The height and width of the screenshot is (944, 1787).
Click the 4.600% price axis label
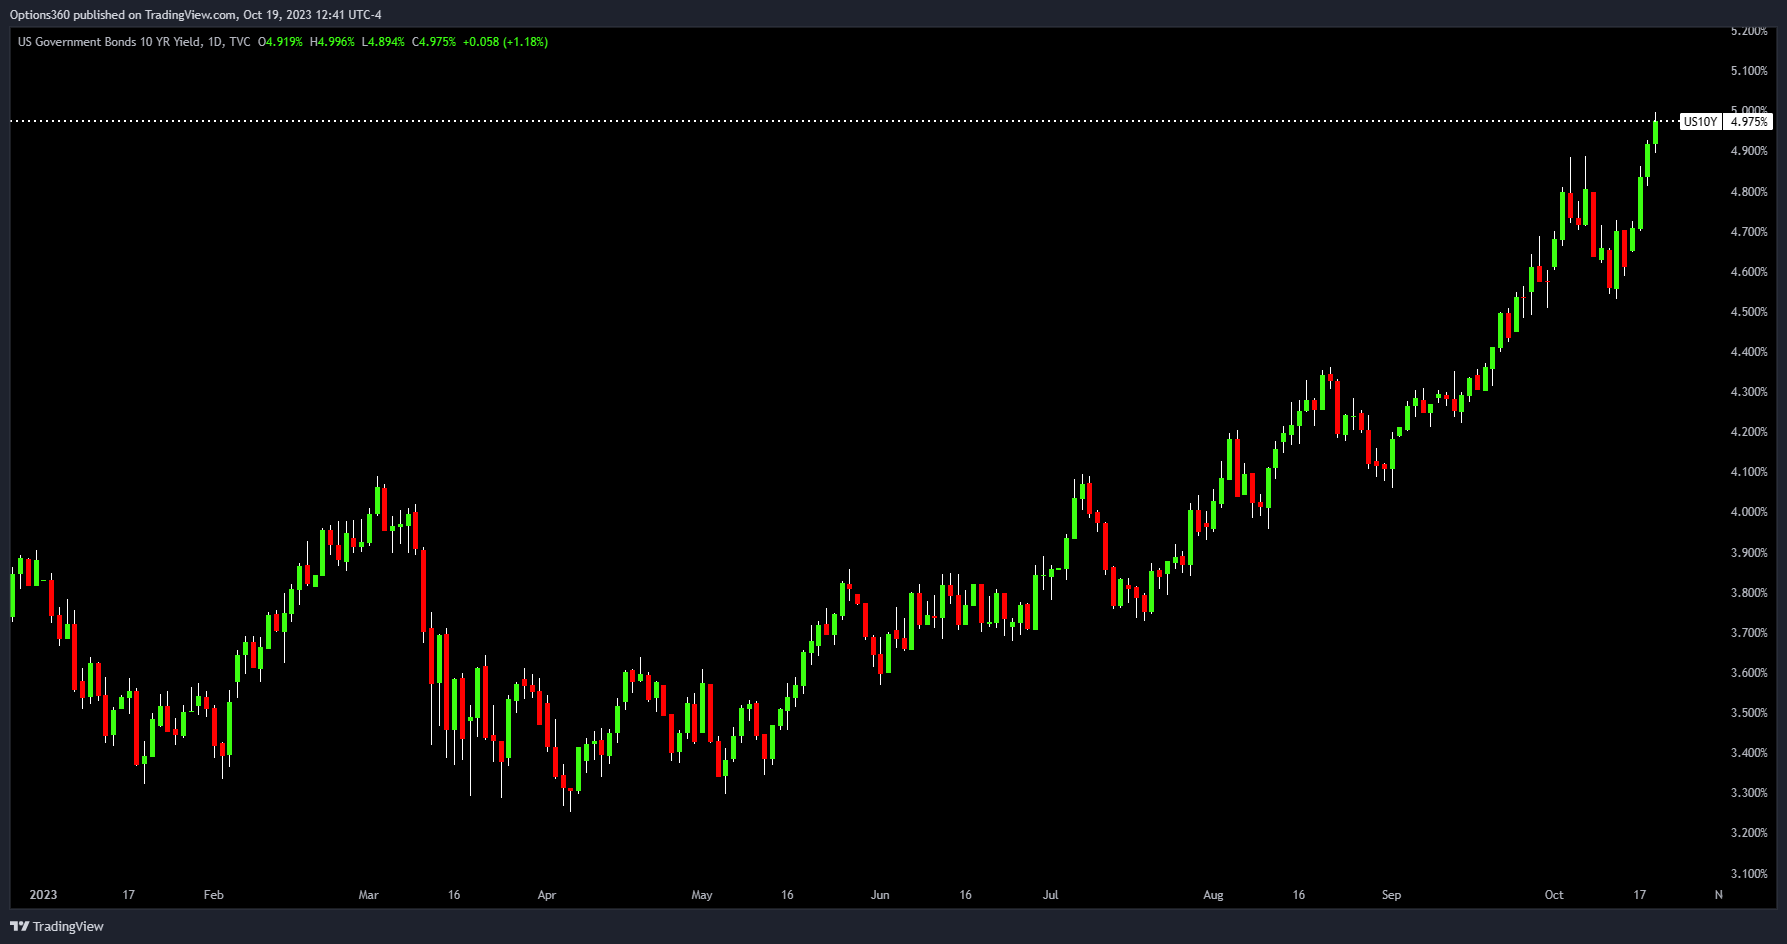1749,272
